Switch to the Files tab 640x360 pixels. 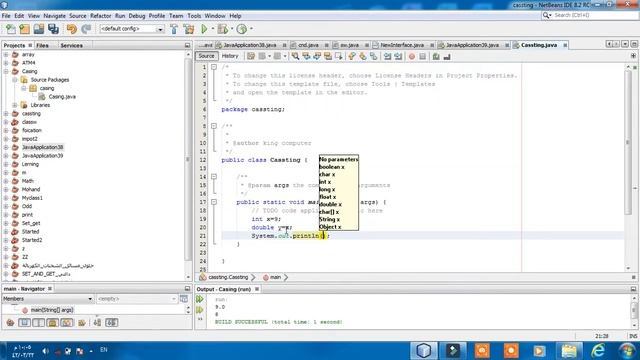(42, 45)
